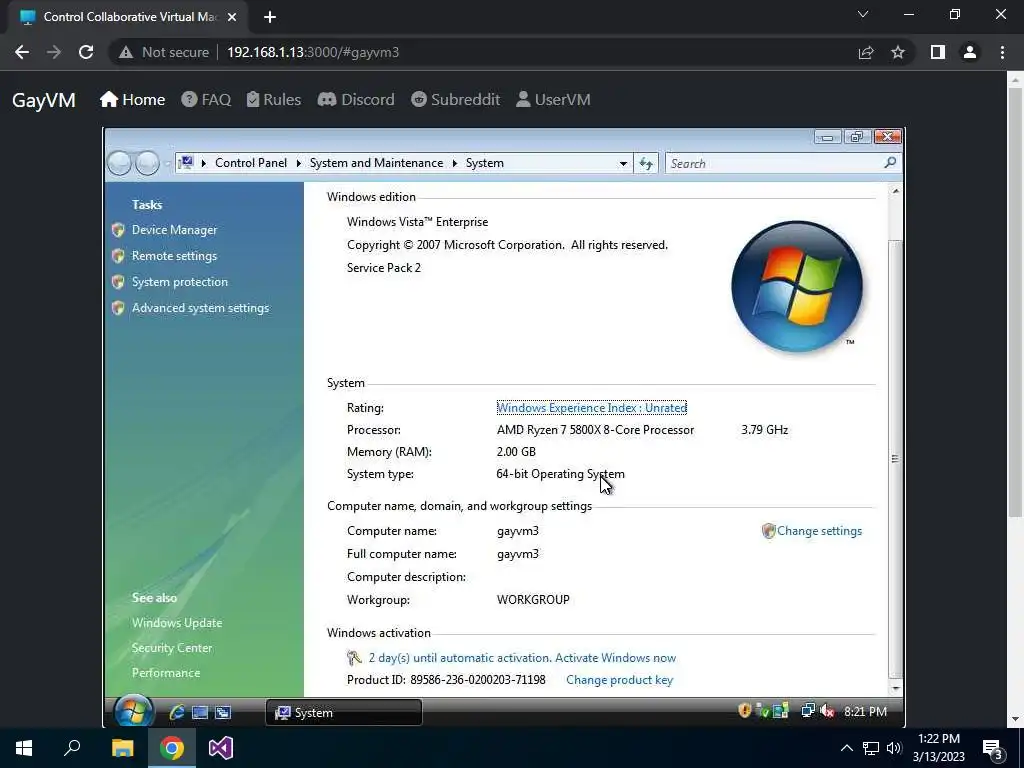This screenshot has height=768, width=1024.
Task: Open Security Center under See also
Action: point(172,648)
